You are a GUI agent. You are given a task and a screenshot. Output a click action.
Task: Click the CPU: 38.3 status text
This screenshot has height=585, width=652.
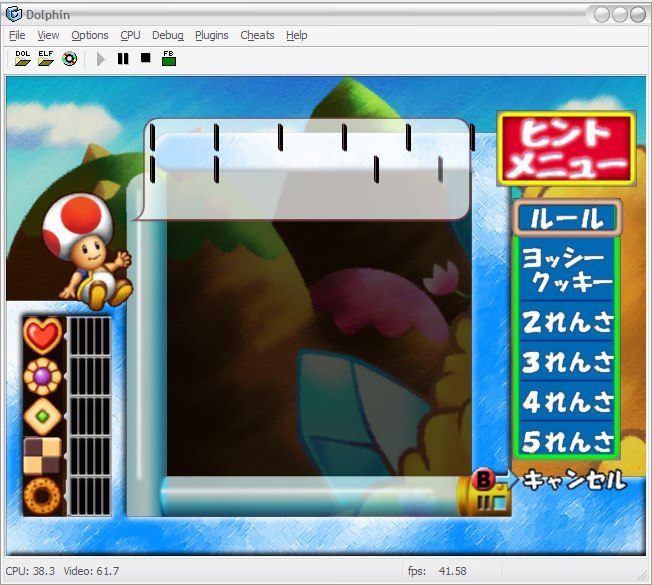(30, 571)
